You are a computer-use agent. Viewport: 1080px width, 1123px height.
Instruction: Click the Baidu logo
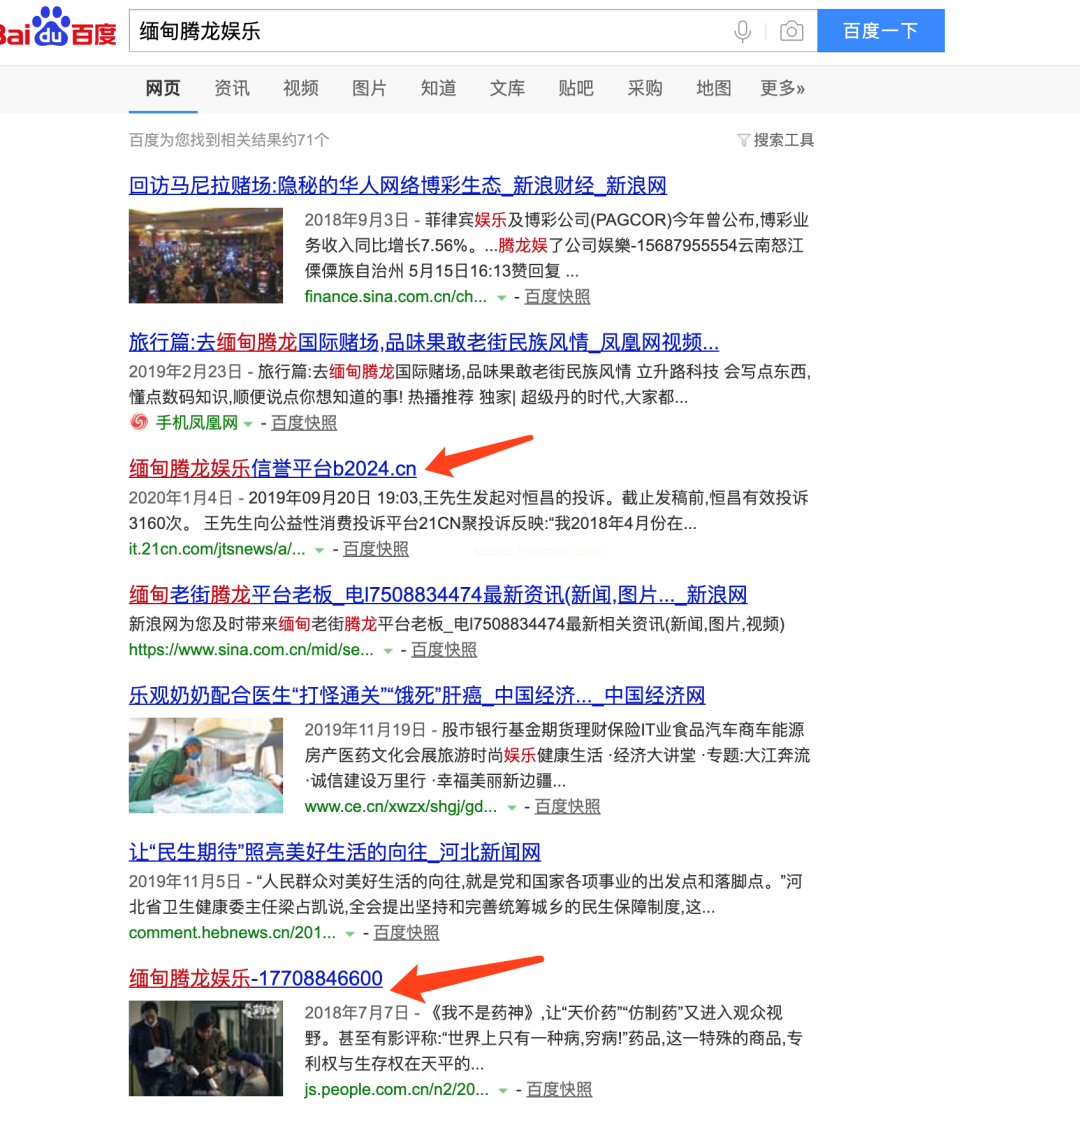(58, 30)
